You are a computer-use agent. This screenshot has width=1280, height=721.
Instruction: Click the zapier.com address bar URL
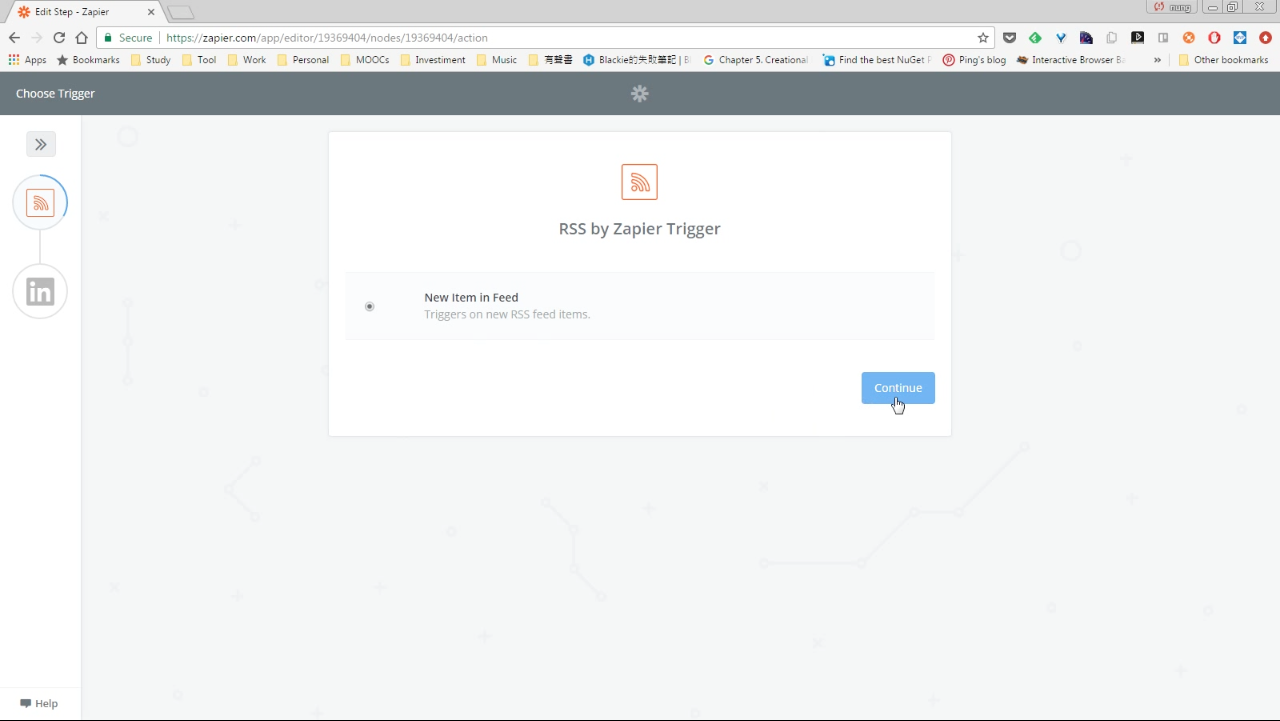coord(327,38)
